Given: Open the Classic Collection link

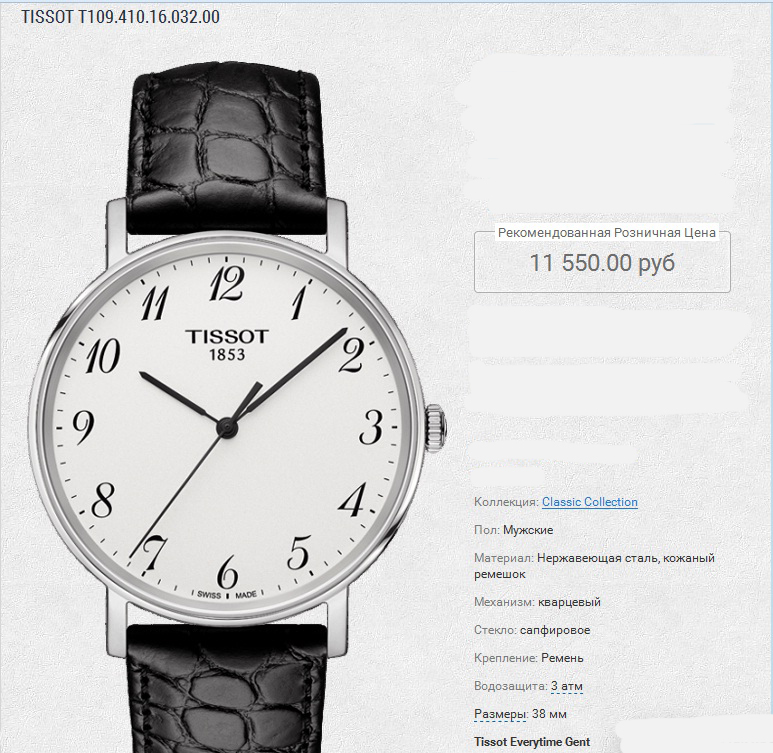Looking at the screenshot, I should pos(590,502).
